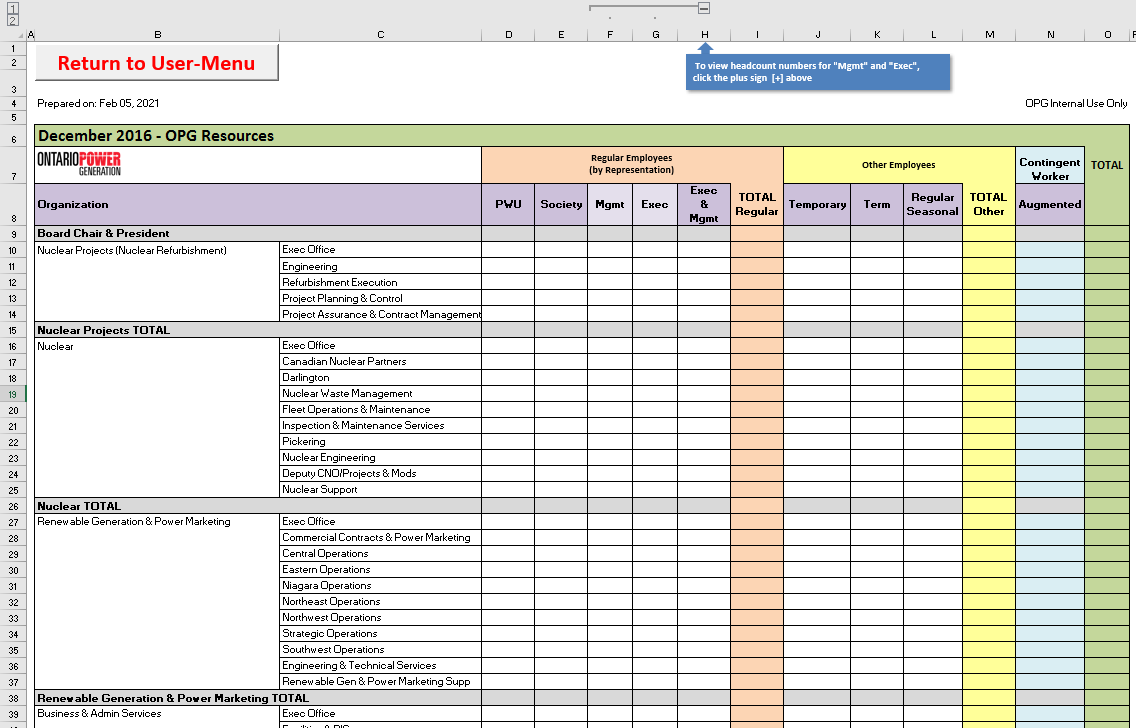Select 'Renewable Gen & Power Marketing Supp' cell
Image resolution: width=1136 pixels, height=728 pixels.
(x=380, y=681)
